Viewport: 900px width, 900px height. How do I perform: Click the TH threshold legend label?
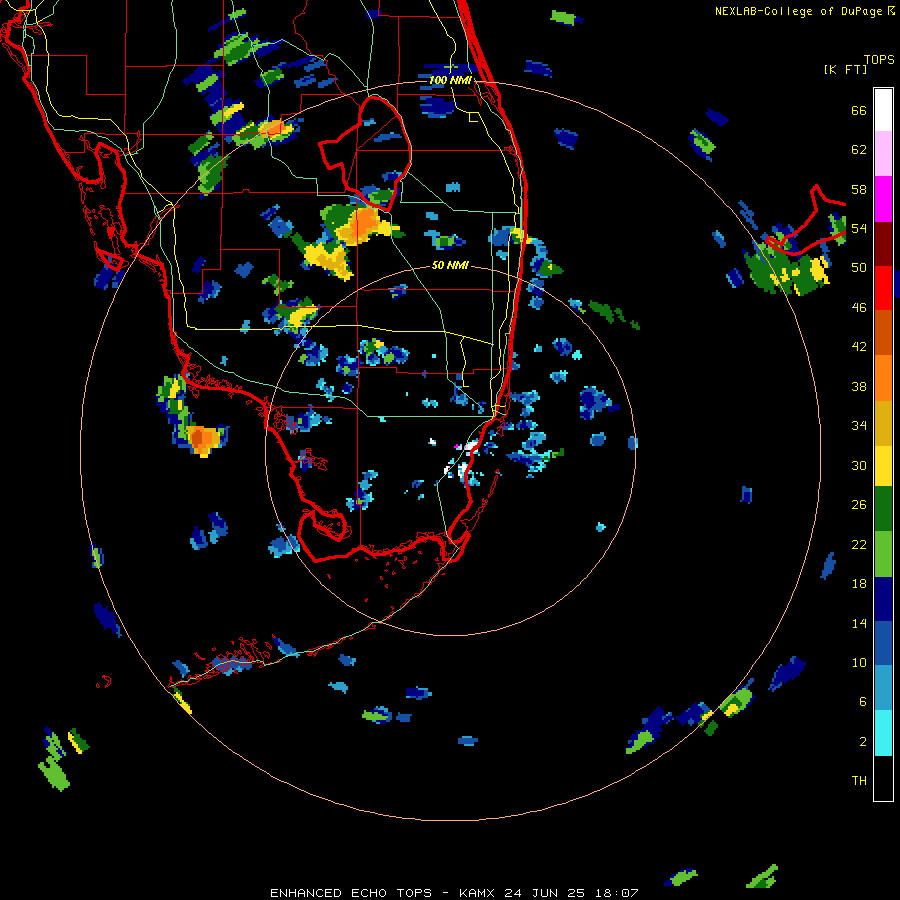click(859, 781)
